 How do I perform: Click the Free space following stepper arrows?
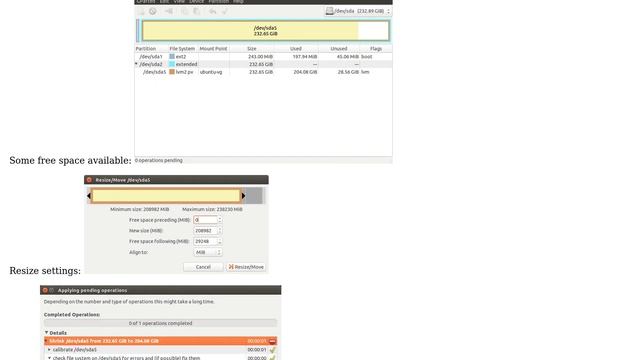[x=220, y=242]
